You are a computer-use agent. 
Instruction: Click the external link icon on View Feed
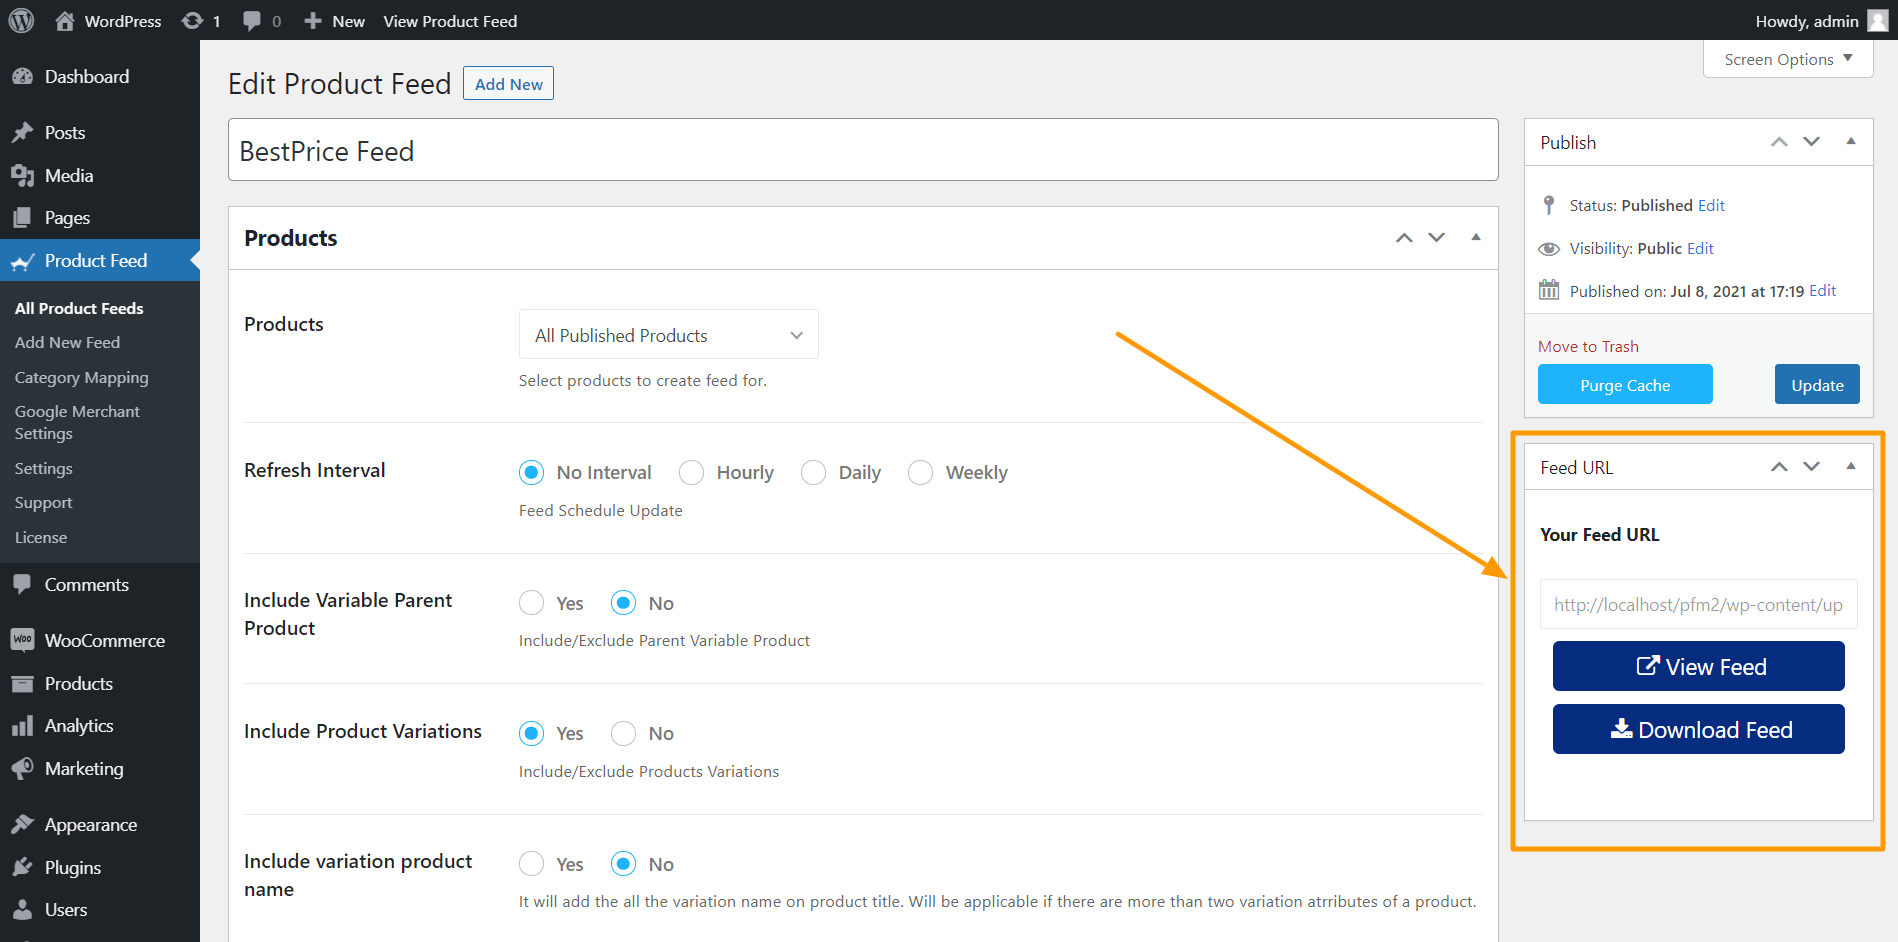click(x=1647, y=666)
